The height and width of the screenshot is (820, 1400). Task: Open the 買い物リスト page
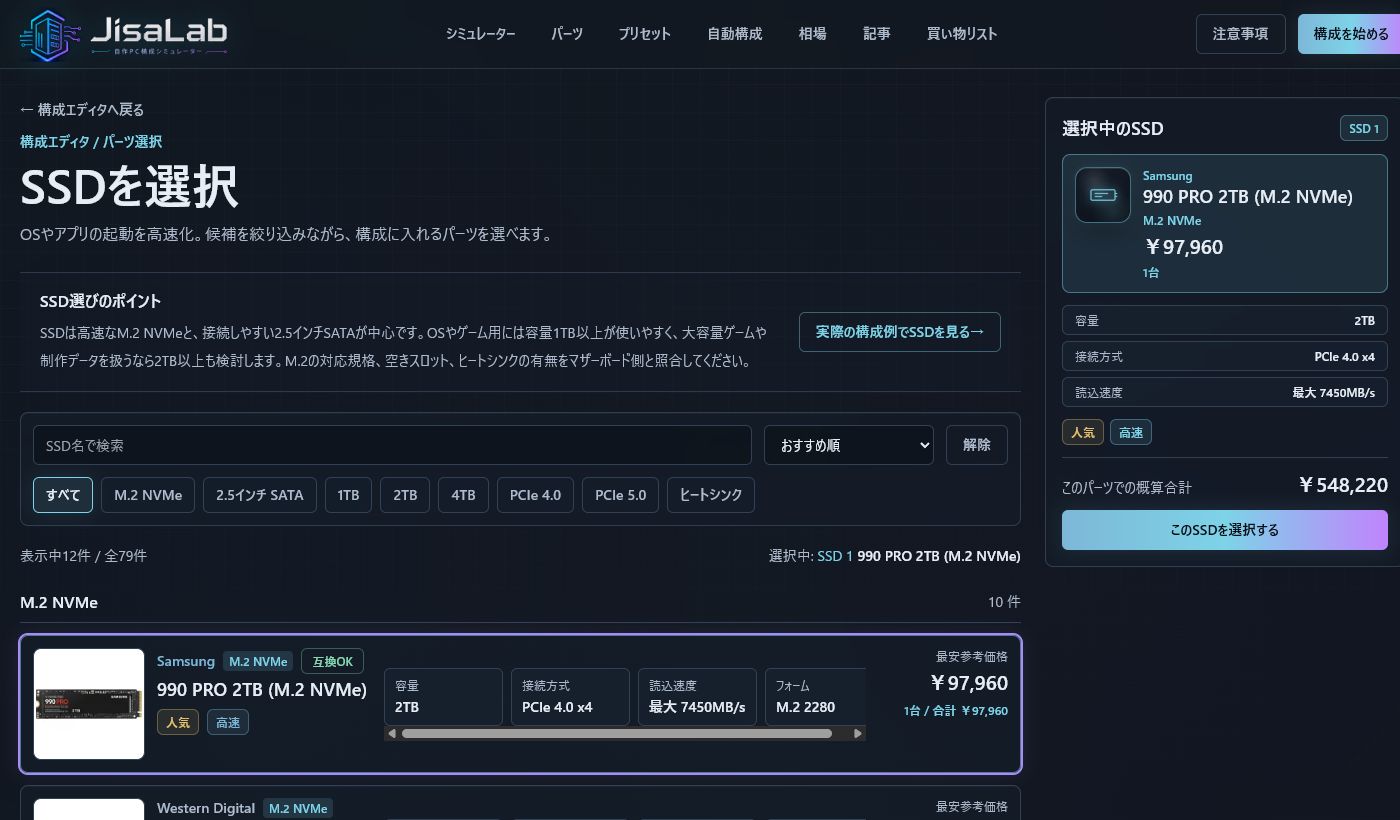[962, 34]
